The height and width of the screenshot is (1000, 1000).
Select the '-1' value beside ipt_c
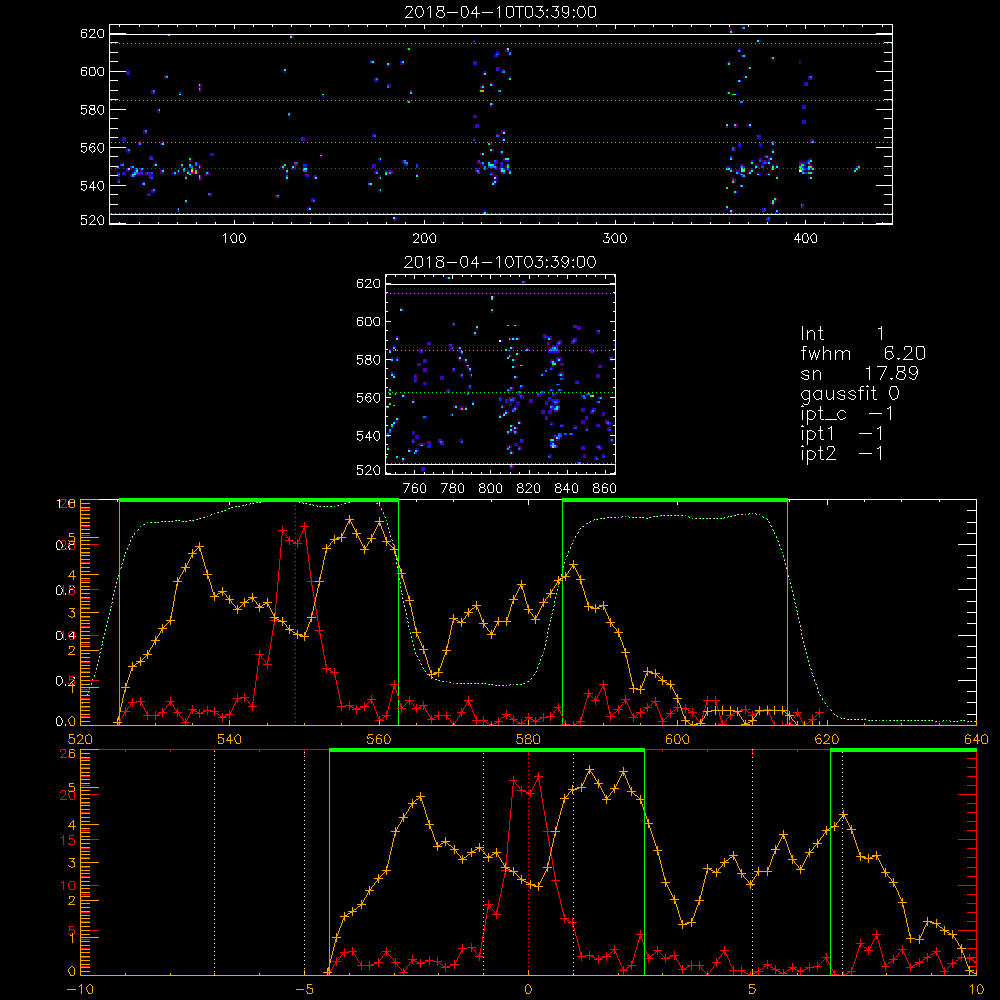pyautogui.click(x=881, y=414)
